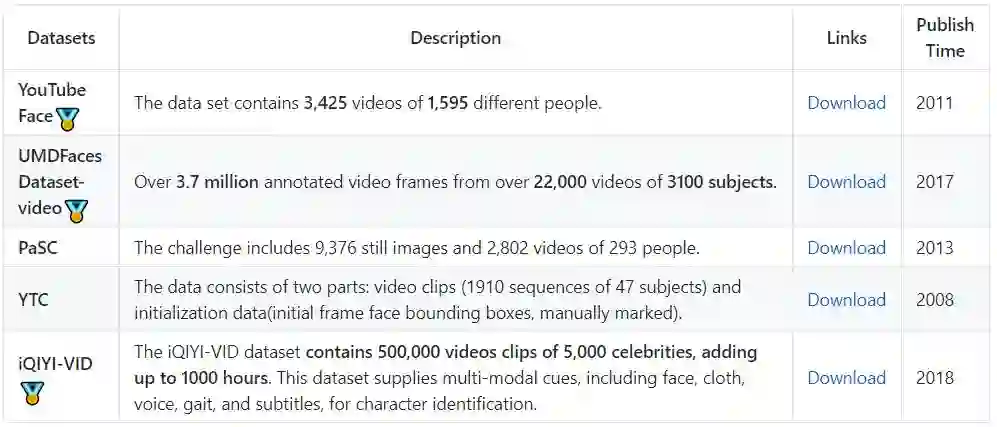
Task: Select the YouTube Face dataset name
Action: coord(50,101)
